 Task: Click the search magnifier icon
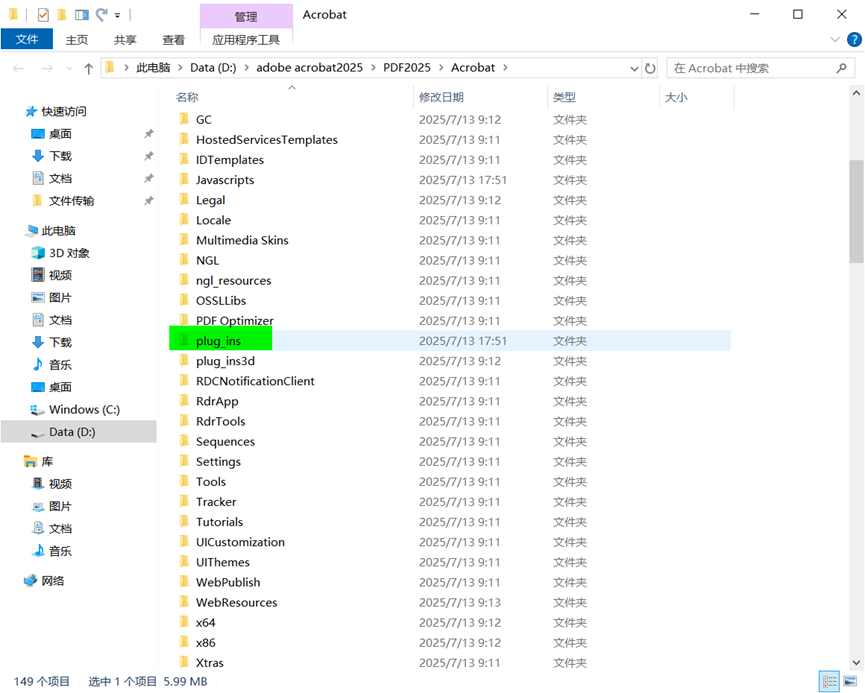tap(841, 68)
